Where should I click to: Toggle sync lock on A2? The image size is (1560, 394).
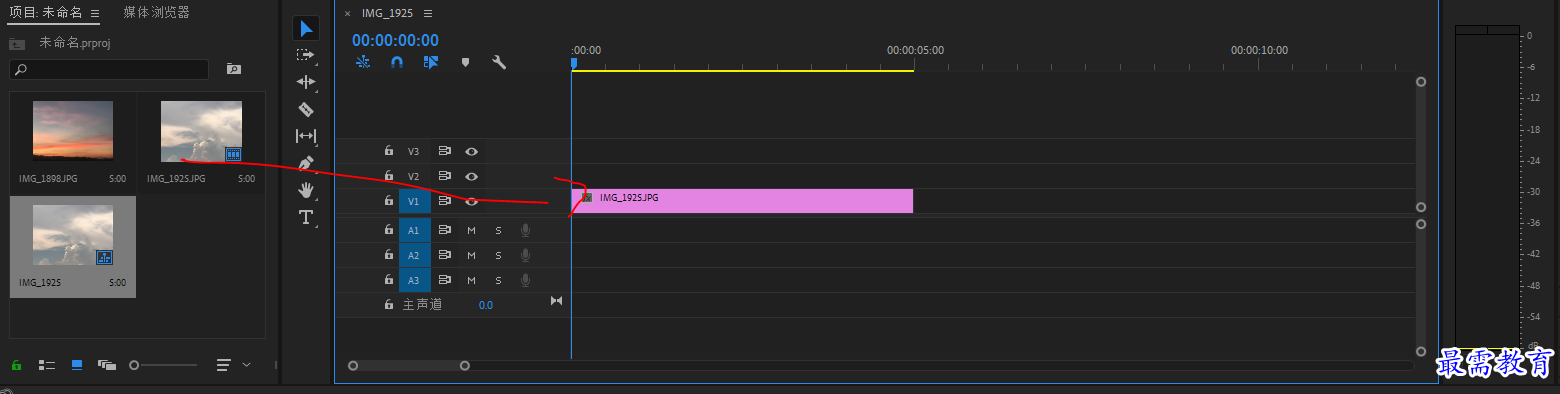pyautogui.click(x=445, y=255)
